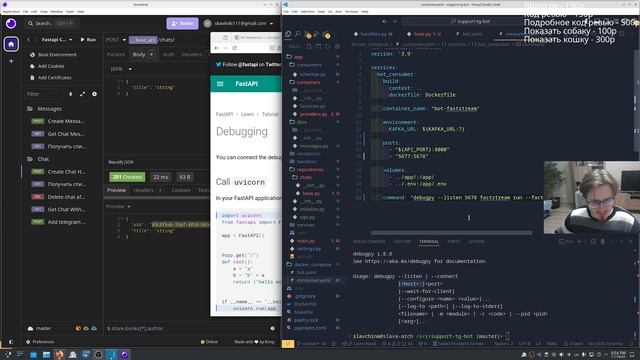Launch Firefox from the taskbar
Viewport: 640px width, 360px height.
[60, 354]
